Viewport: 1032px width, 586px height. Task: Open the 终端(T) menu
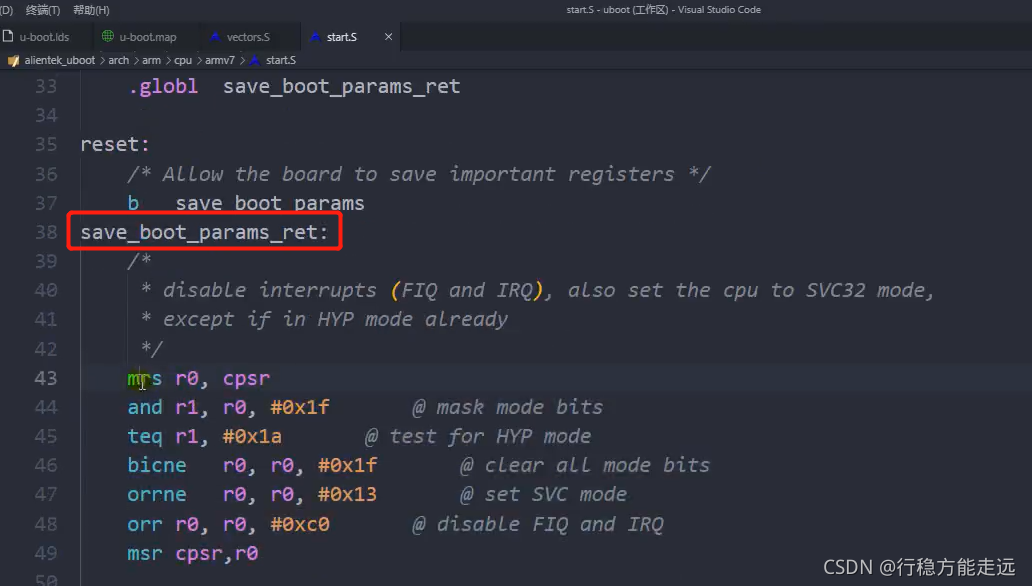(42, 10)
